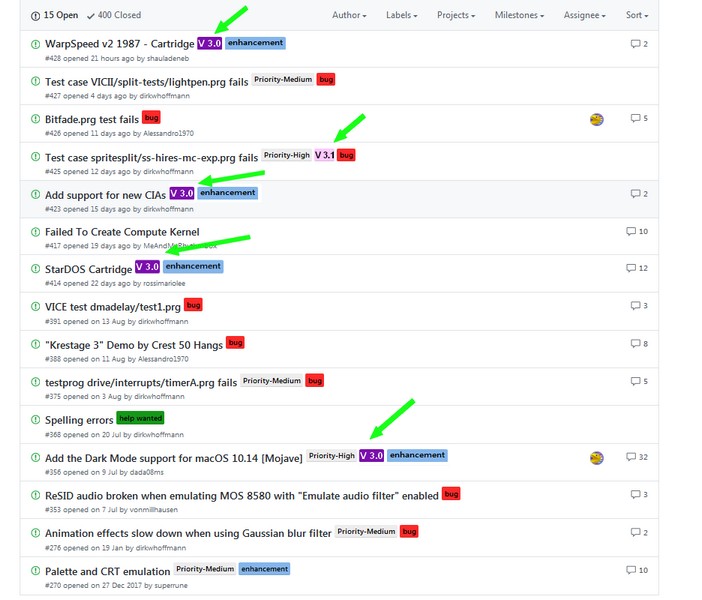Open issue testprog drive/interrupts/timerA.prg fails
This screenshot has width=702, height=600.
click(141, 383)
